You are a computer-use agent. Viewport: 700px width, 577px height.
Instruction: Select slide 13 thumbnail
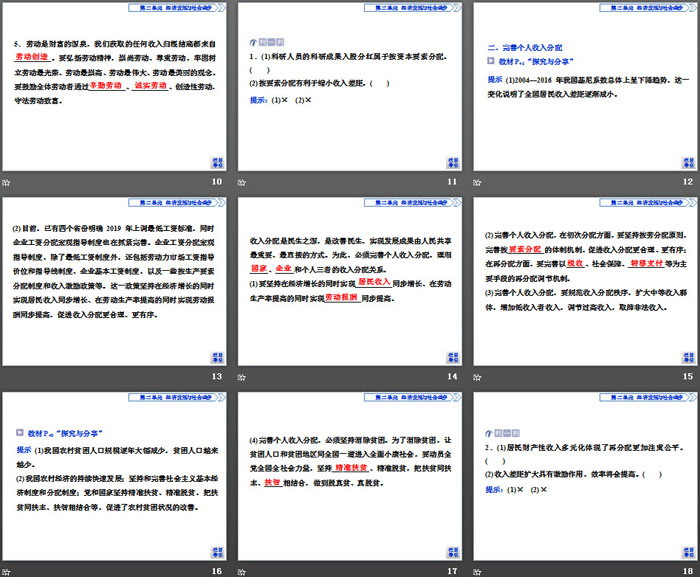pyautogui.click(x=114, y=281)
